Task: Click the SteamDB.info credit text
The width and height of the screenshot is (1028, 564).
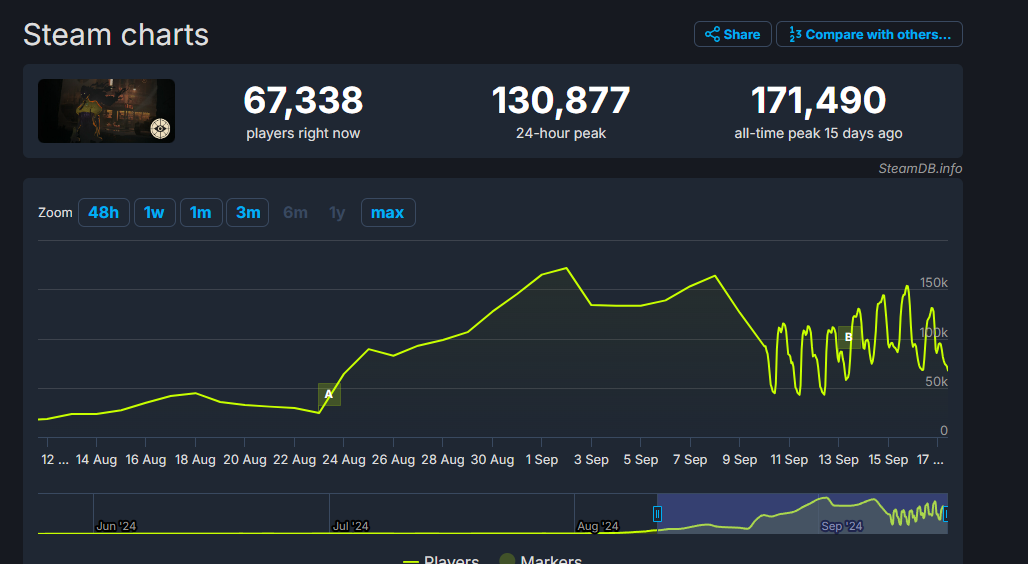Action: point(920,169)
